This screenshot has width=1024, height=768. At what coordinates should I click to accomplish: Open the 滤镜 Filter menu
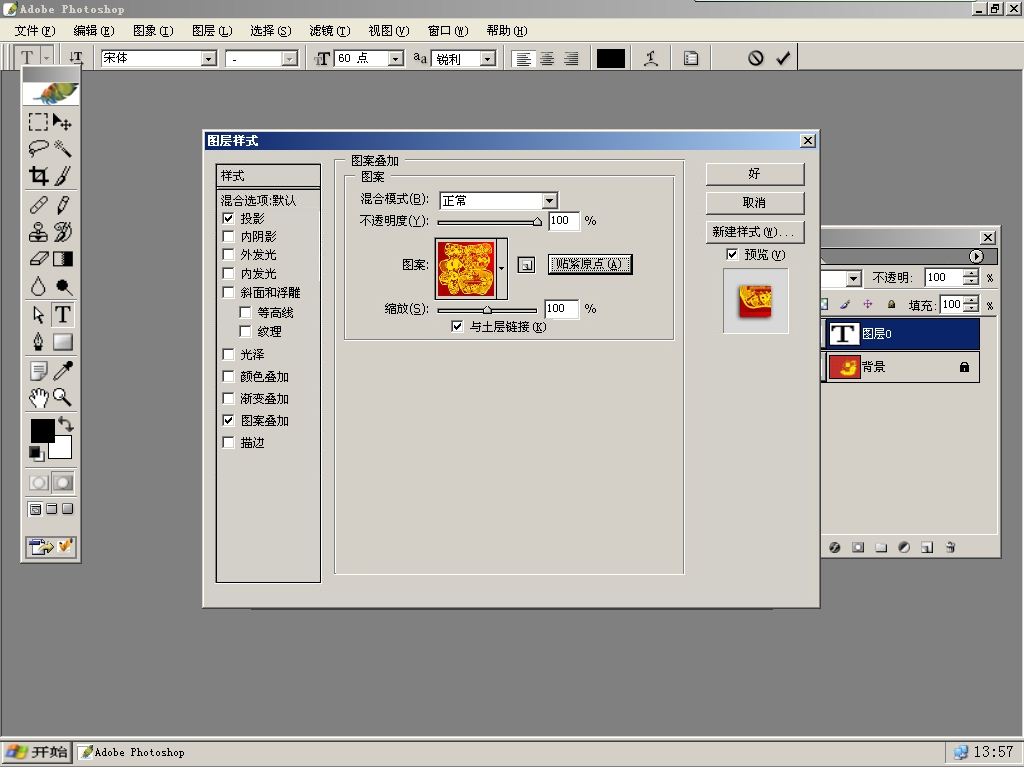pyautogui.click(x=330, y=31)
